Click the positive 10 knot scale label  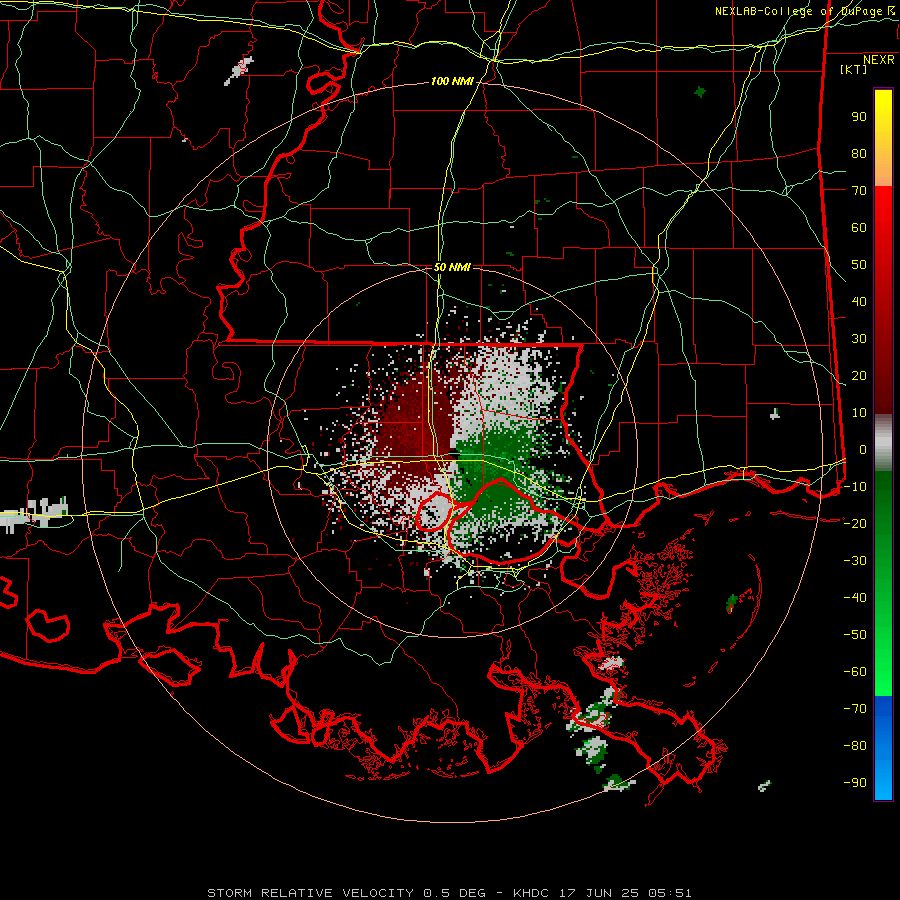859,413
